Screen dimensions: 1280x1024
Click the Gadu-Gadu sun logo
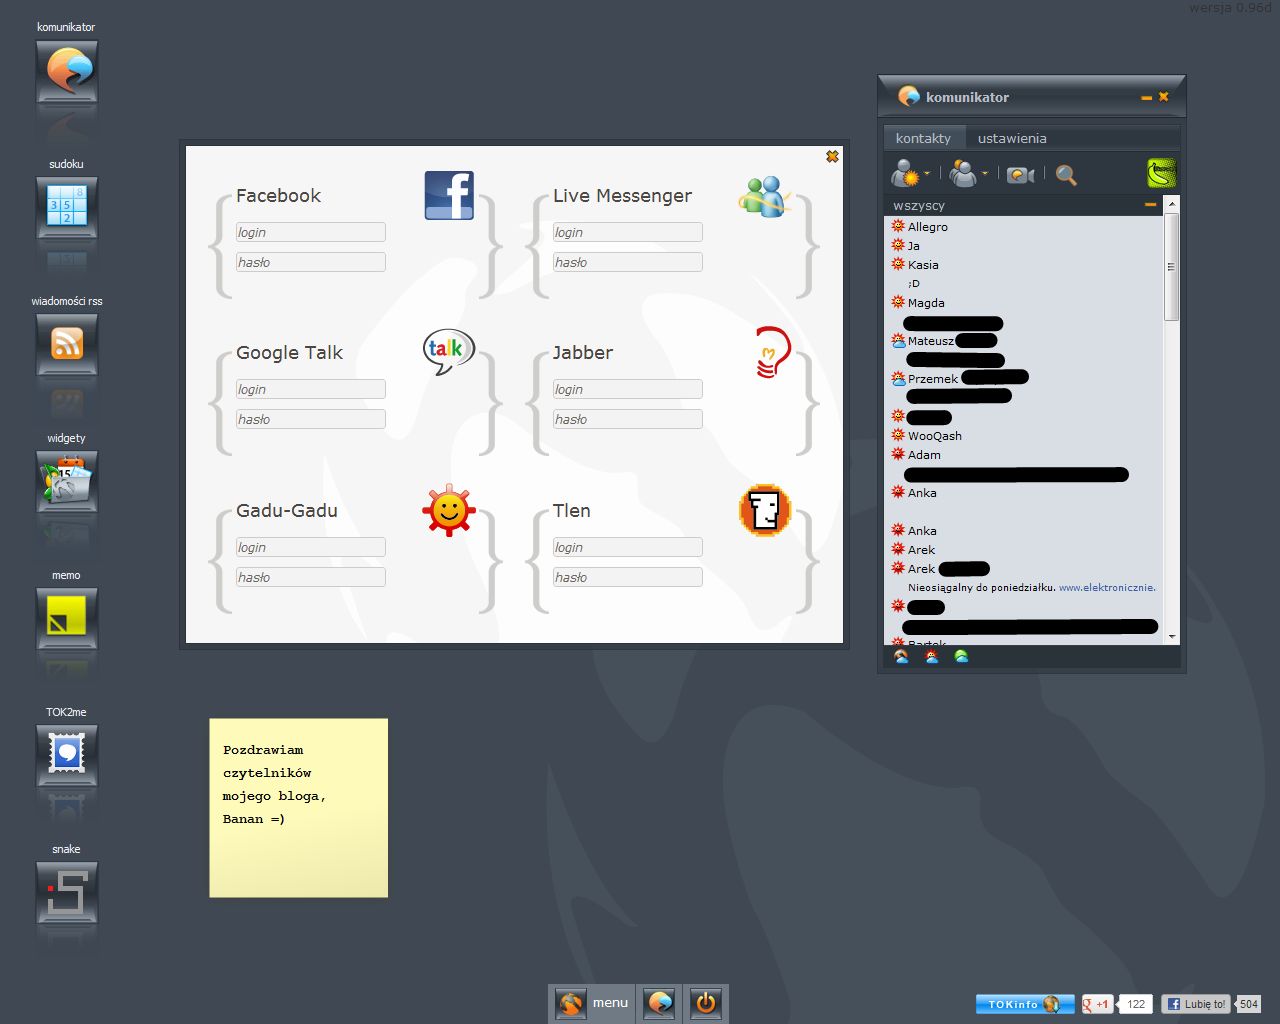448,510
